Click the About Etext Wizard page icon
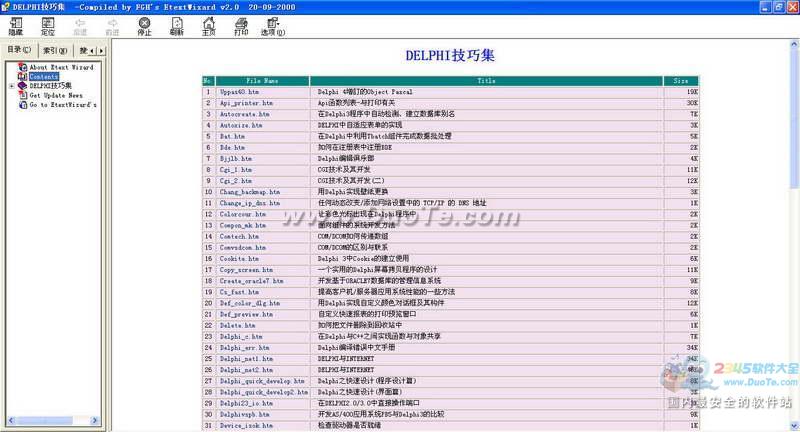 click(22, 67)
